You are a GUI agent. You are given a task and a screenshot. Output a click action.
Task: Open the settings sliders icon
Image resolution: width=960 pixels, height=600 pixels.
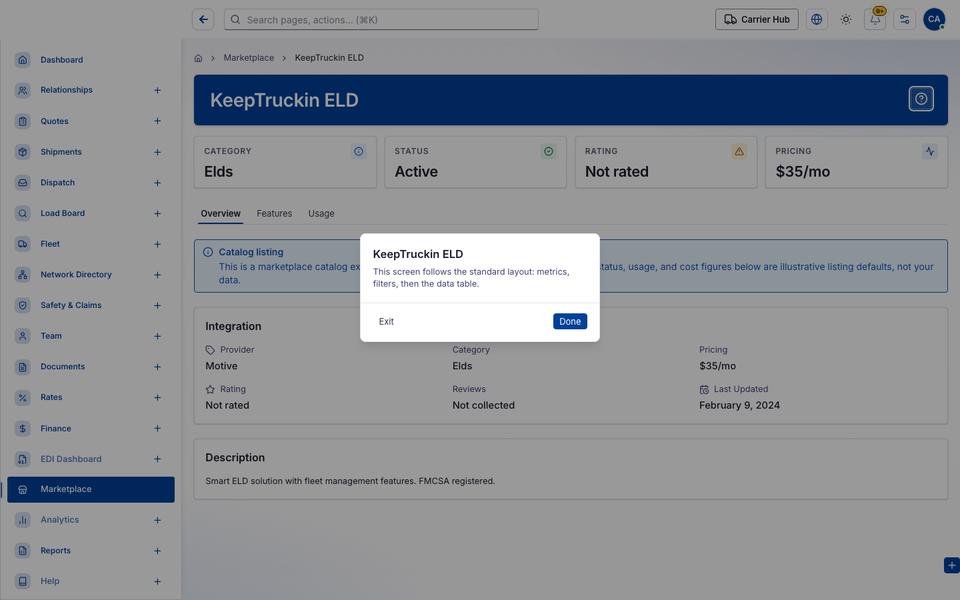click(904, 20)
